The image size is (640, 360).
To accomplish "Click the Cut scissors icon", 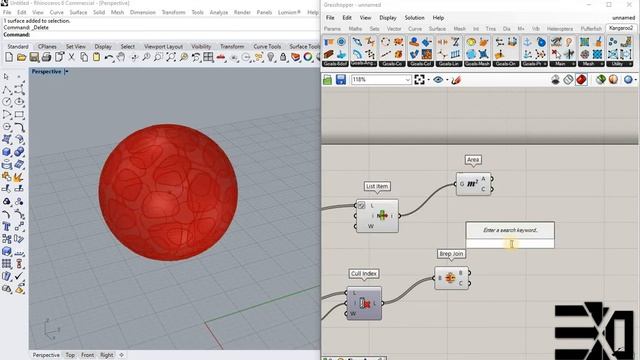I will click(x=71, y=58).
